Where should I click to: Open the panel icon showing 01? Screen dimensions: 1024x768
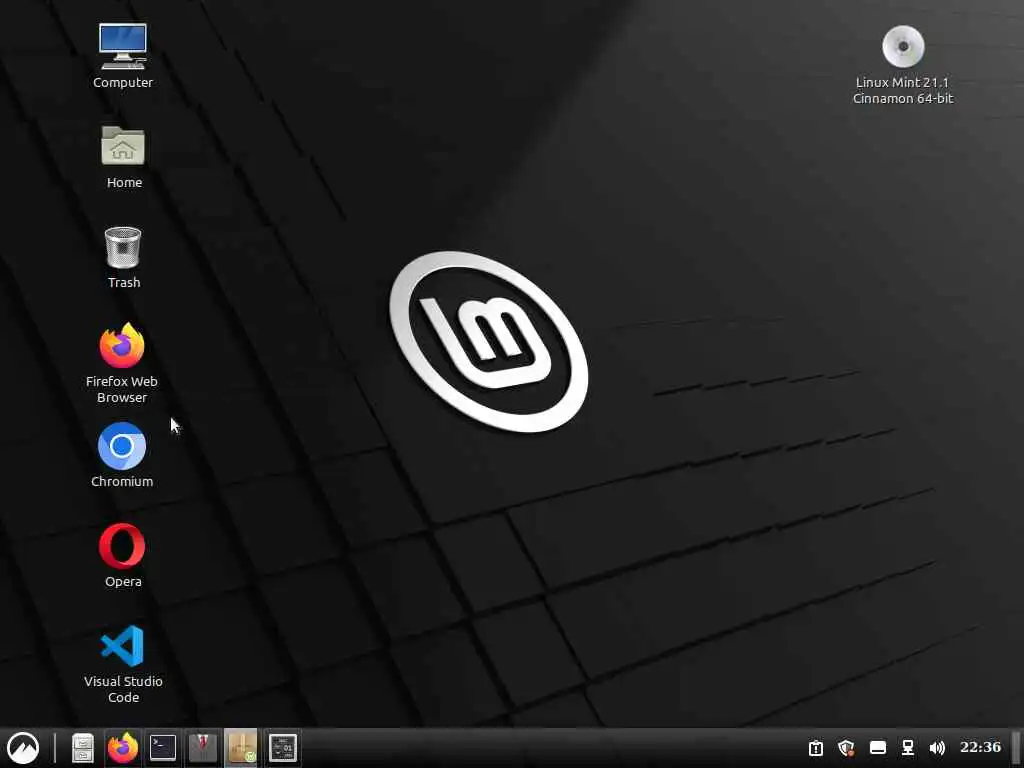pyautogui.click(x=283, y=748)
